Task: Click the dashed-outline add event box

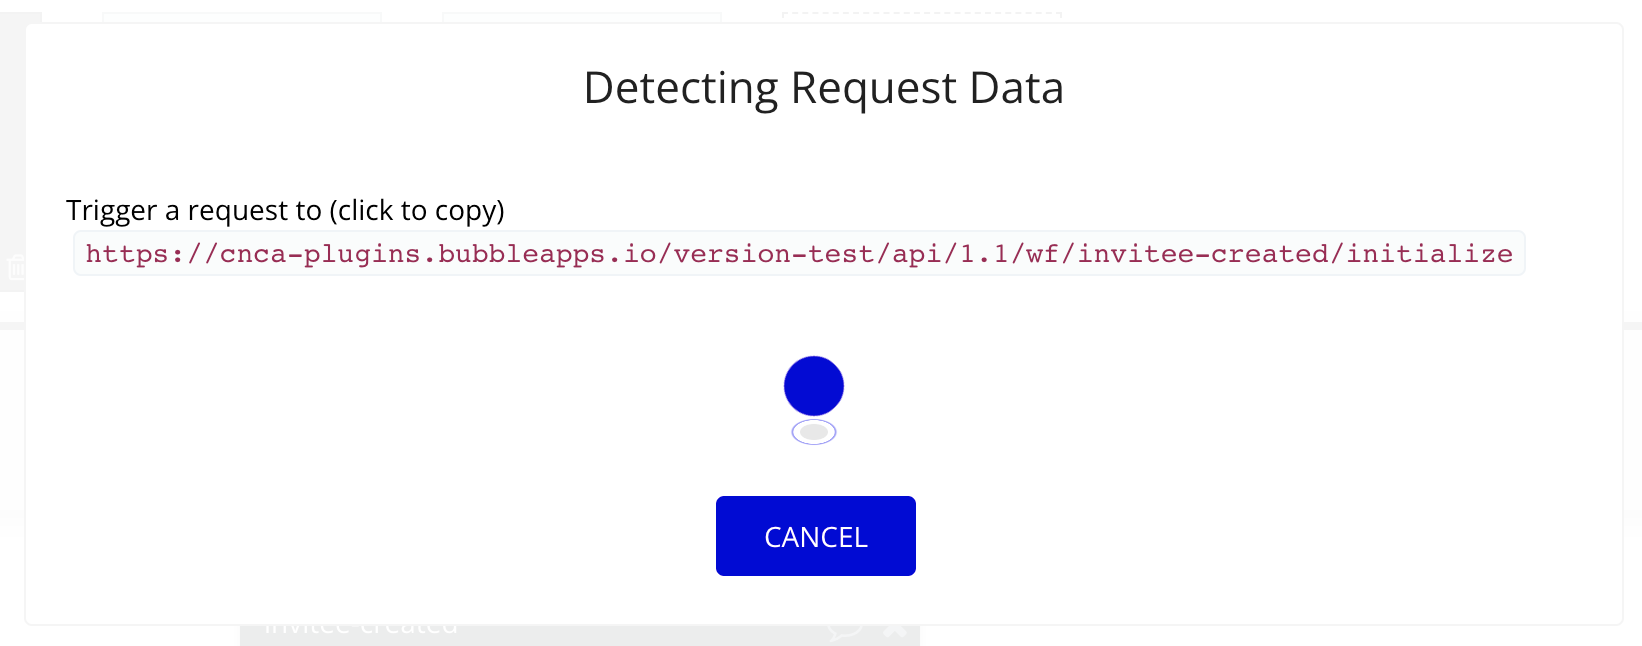Action: (921, 18)
